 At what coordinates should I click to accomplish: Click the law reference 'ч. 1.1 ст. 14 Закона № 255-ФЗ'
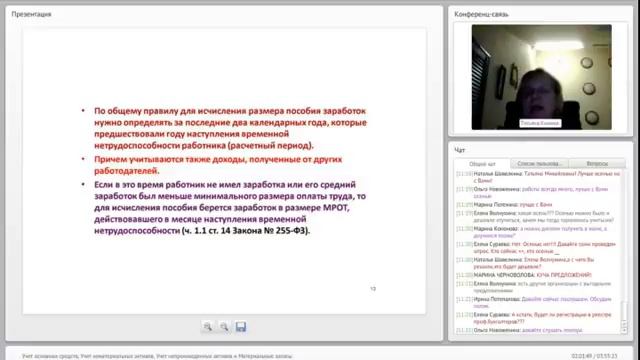pyautogui.click(x=246, y=231)
